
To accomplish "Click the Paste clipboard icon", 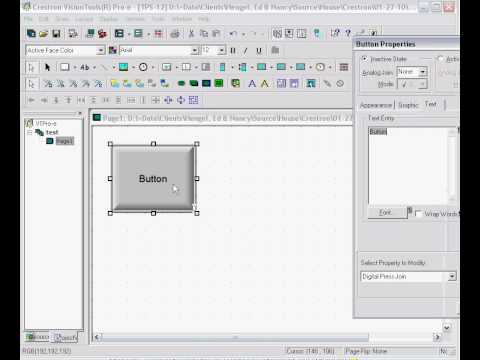I will point(216,33).
